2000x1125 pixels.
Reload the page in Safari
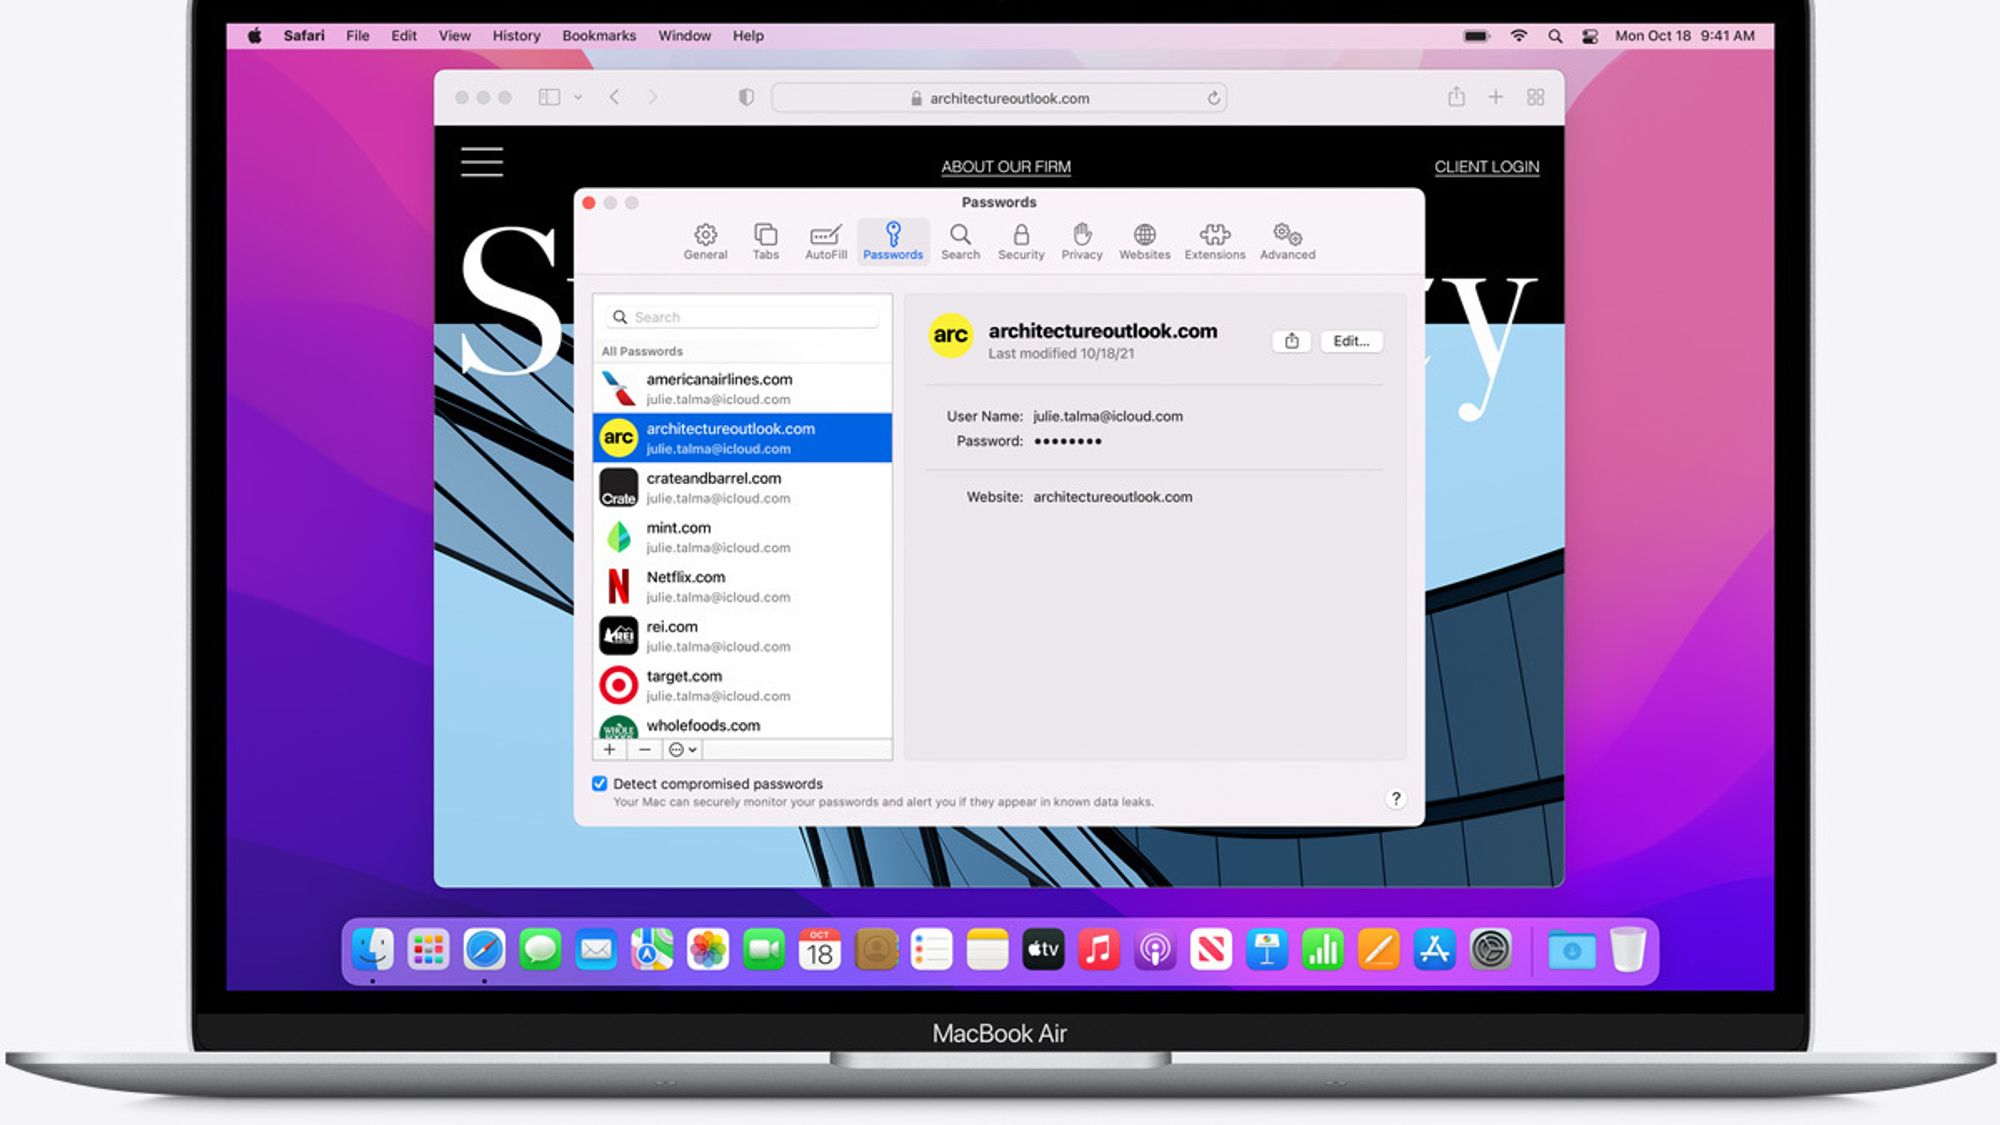click(1213, 98)
